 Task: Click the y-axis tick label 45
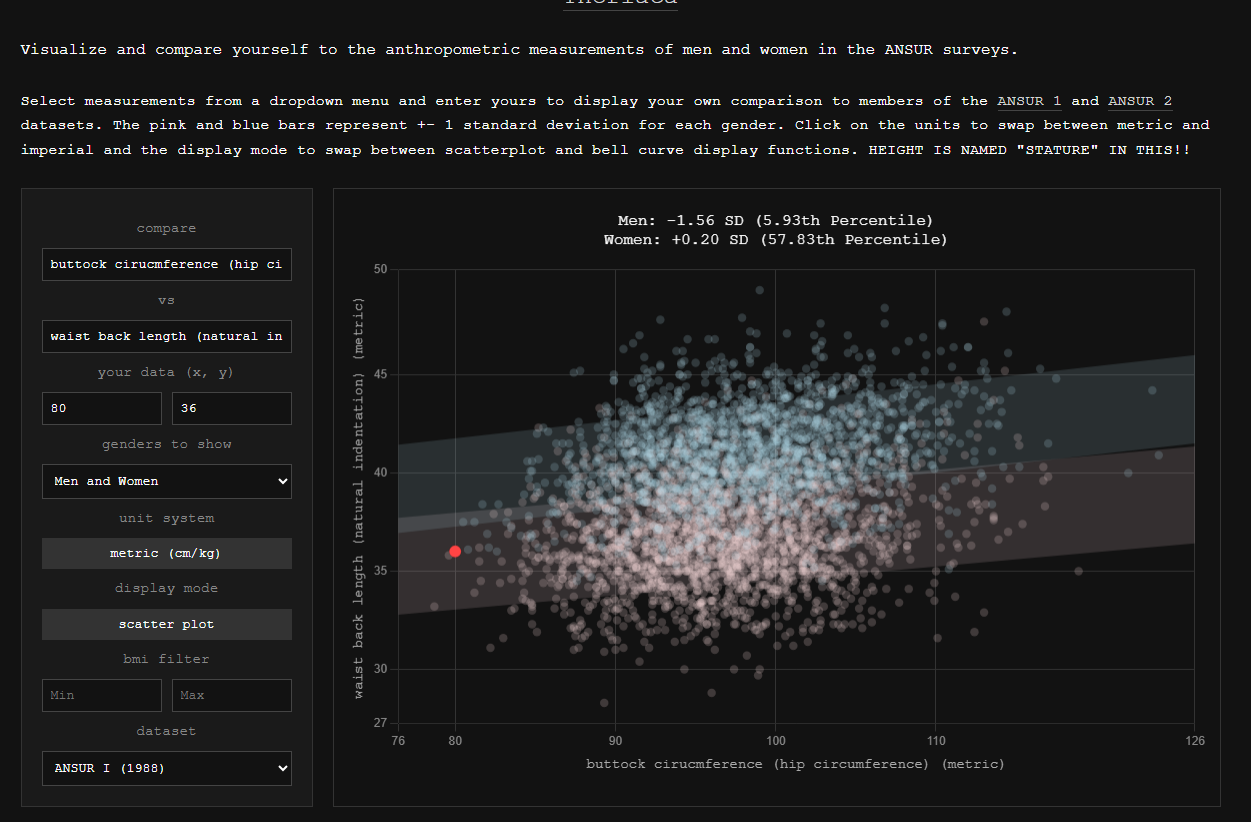(x=380, y=375)
